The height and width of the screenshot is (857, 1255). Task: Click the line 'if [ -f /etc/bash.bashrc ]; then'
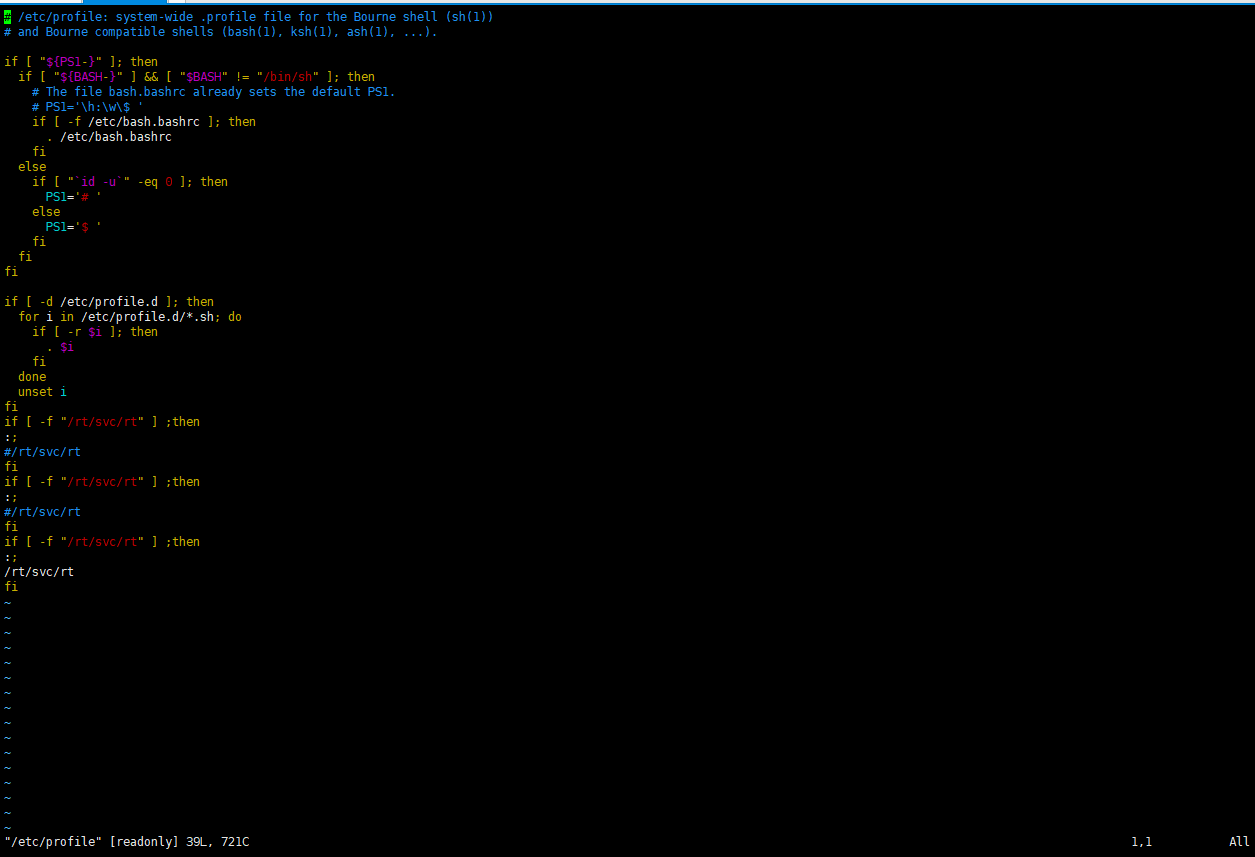coord(144,122)
